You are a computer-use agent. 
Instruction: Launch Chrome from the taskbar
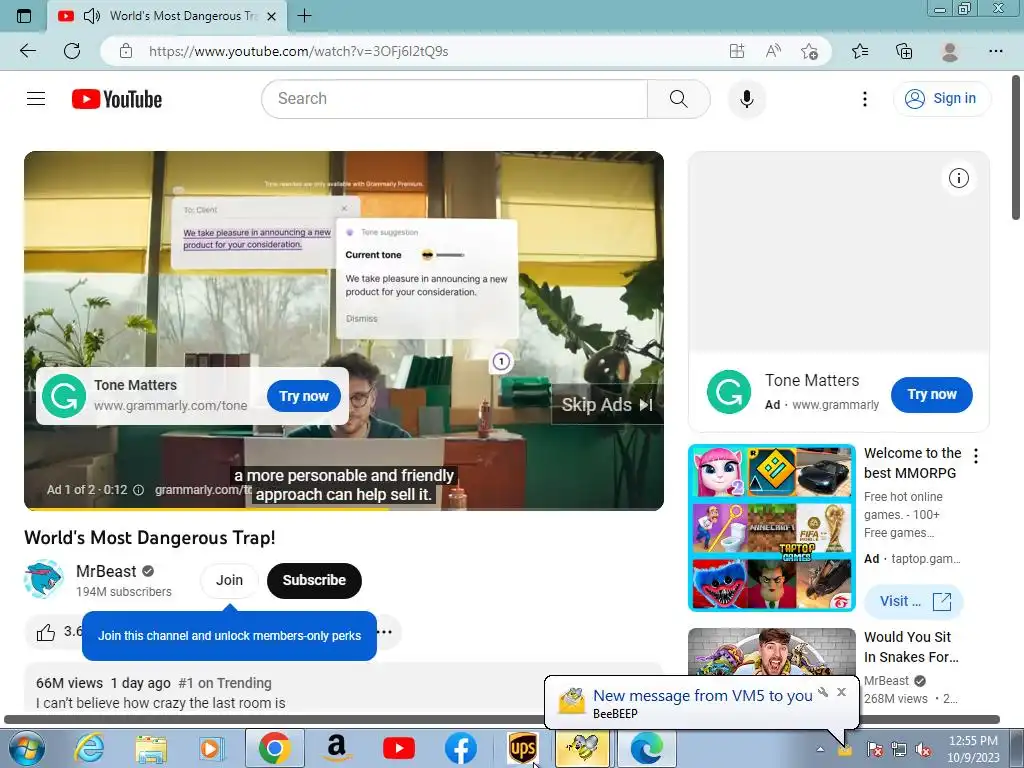274,748
